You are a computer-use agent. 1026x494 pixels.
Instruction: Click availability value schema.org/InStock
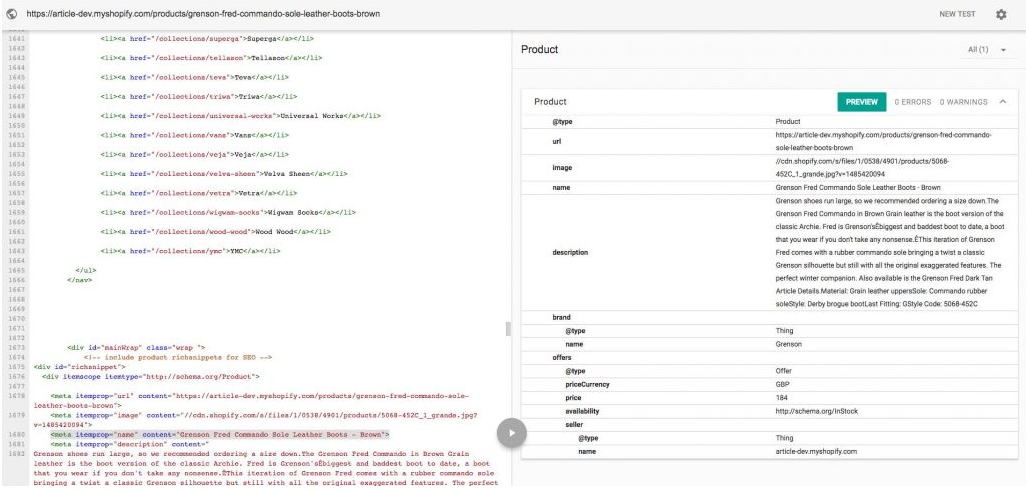(817, 412)
